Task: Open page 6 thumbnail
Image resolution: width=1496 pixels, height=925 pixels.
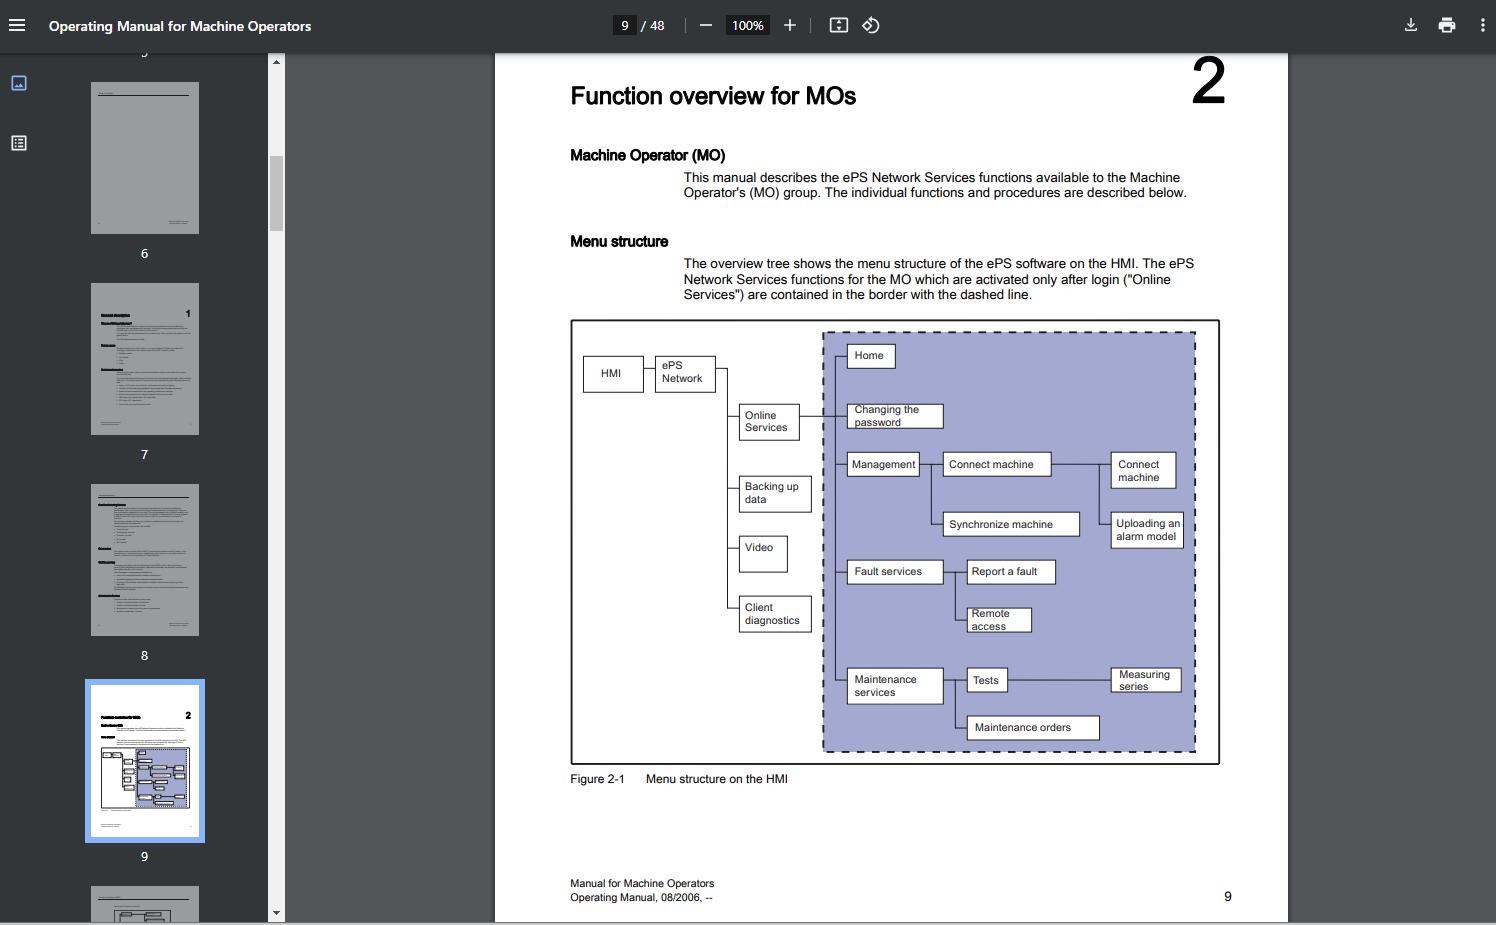Action: 145,158
